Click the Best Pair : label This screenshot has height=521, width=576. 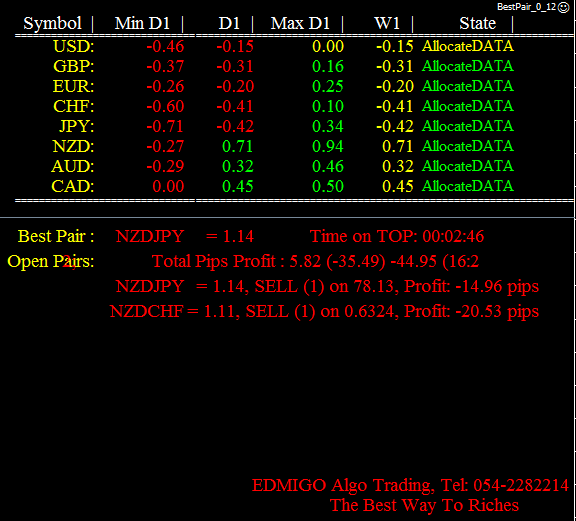tap(56, 236)
